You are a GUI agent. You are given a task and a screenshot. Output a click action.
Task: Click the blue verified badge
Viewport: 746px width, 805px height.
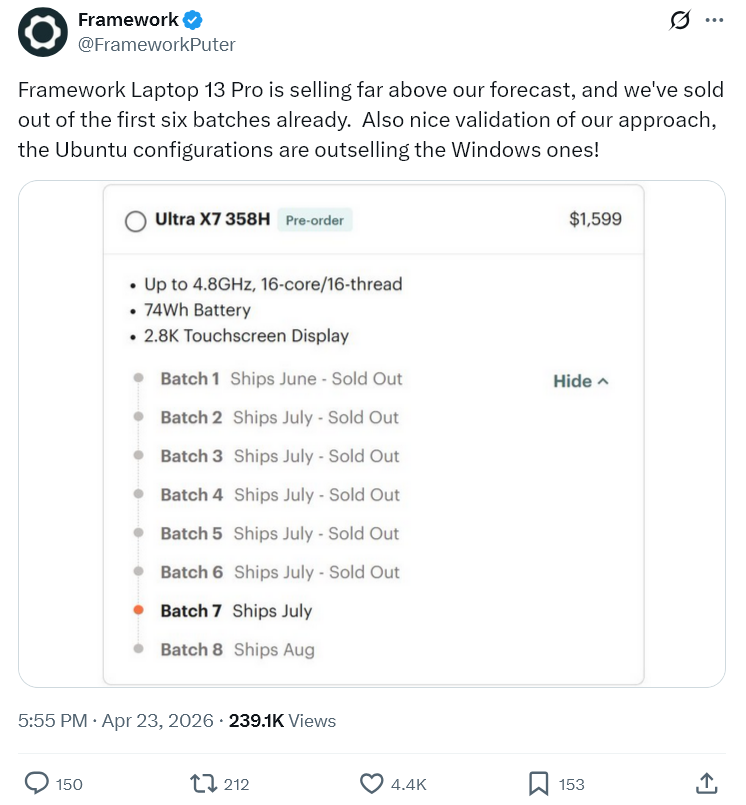click(193, 20)
